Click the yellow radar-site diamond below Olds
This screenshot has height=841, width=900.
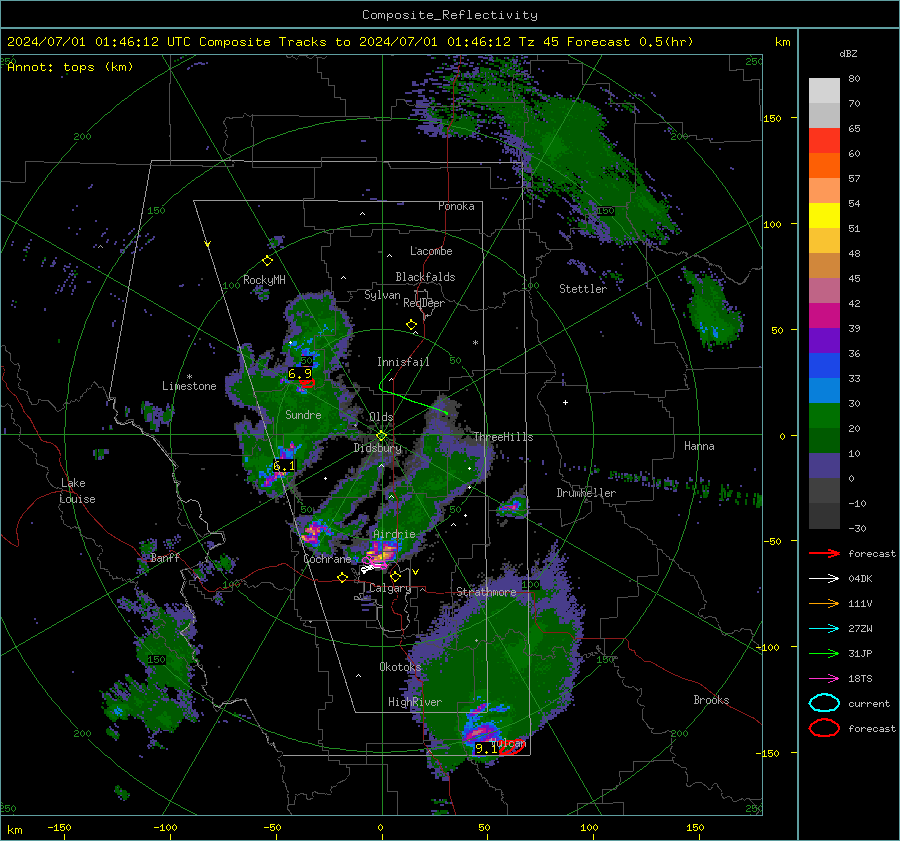(381, 436)
